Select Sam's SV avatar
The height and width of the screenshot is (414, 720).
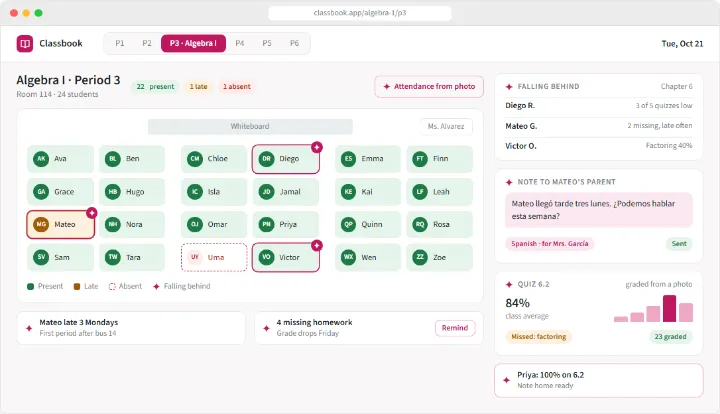click(41, 257)
